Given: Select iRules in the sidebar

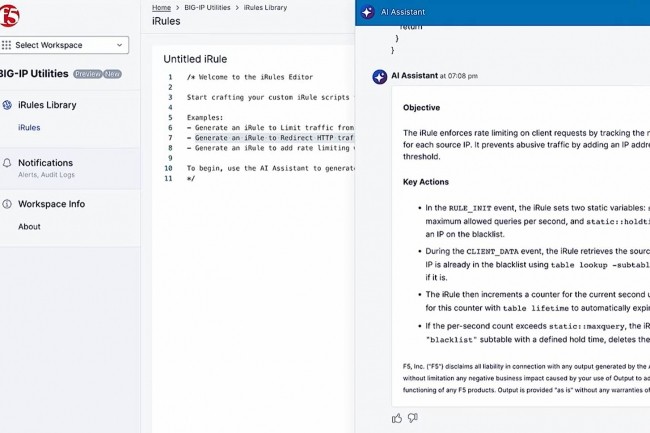Looking at the screenshot, I should [x=29, y=128].
